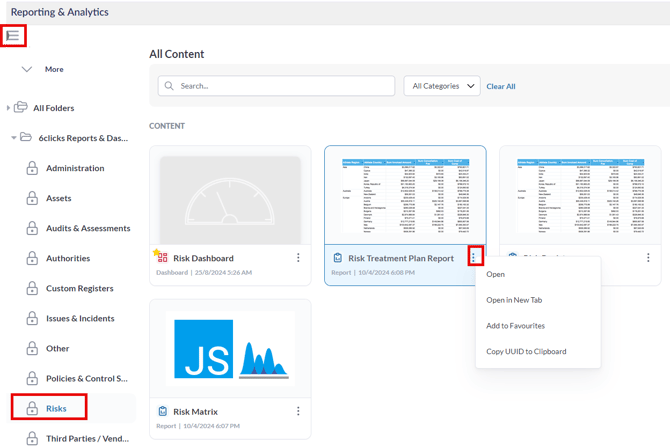Click the Reporting & Analytics header title
Screen dimensions: 670x448
click(60, 12)
